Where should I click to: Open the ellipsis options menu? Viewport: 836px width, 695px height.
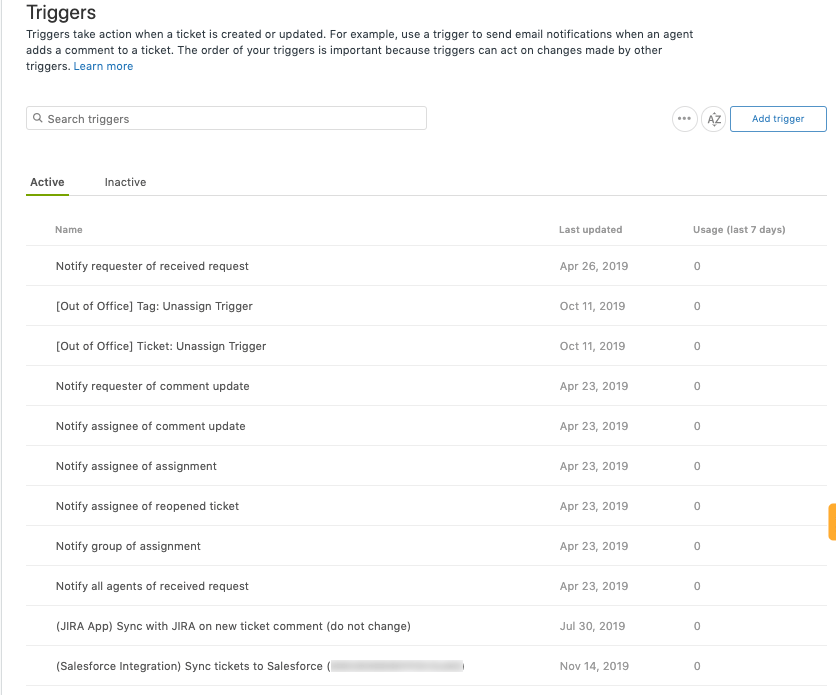(685, 119)
